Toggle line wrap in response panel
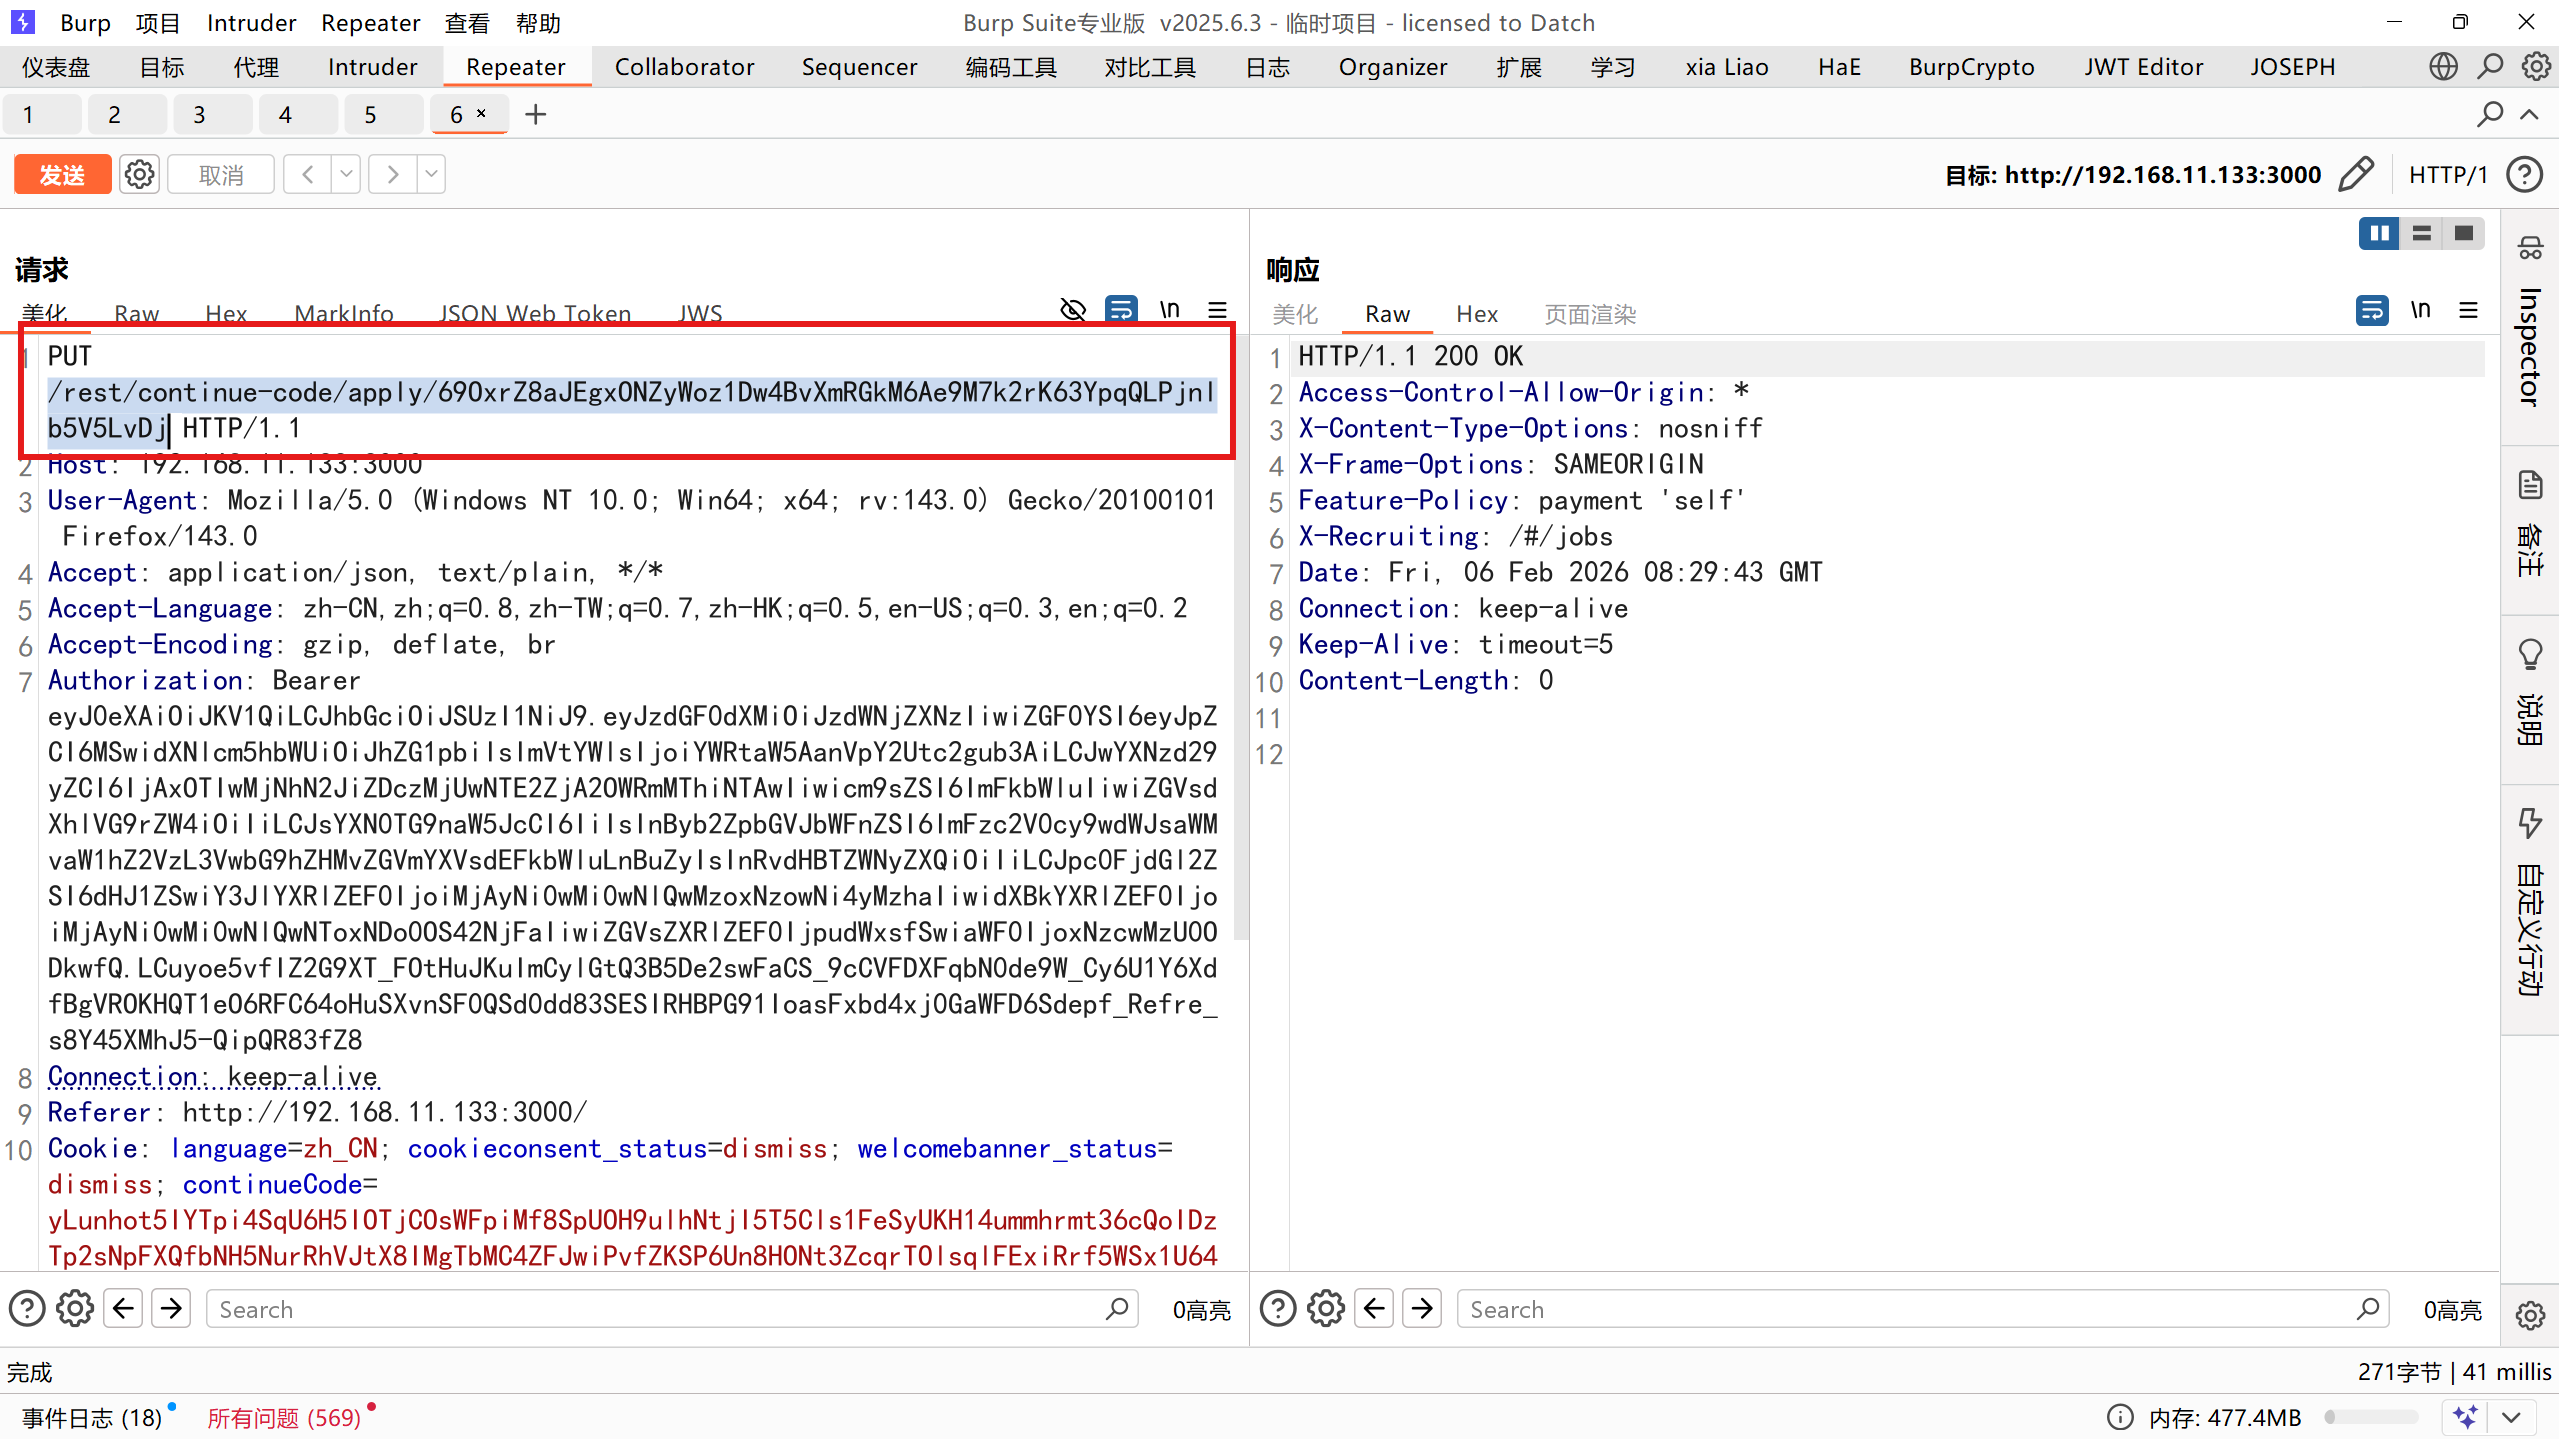 point(2371,310)
